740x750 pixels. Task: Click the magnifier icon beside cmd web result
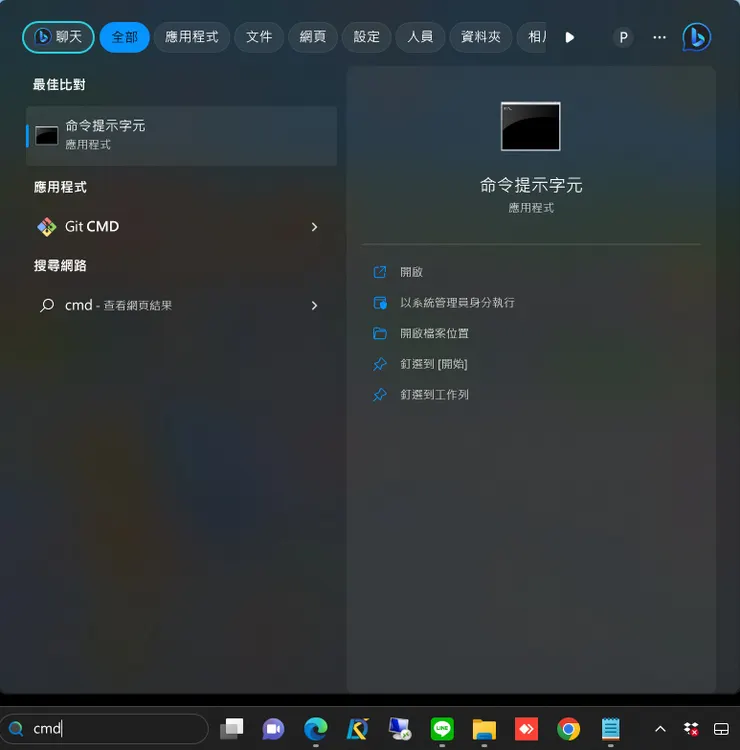47,305
